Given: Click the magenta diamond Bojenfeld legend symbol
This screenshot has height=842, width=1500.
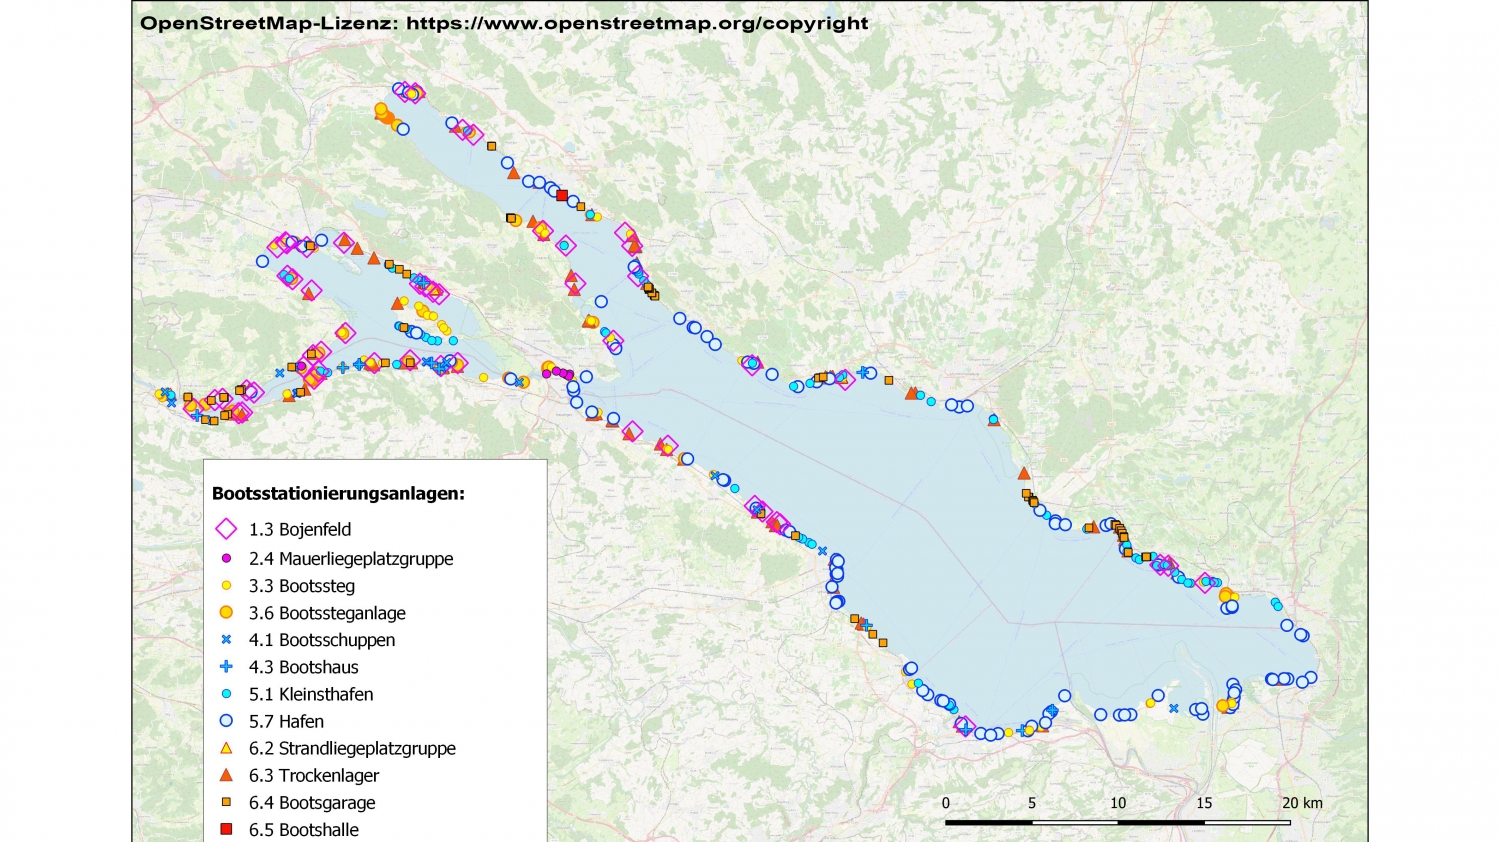Looking at the screenshot, I should pyautogui.click(x=226, y=529).
